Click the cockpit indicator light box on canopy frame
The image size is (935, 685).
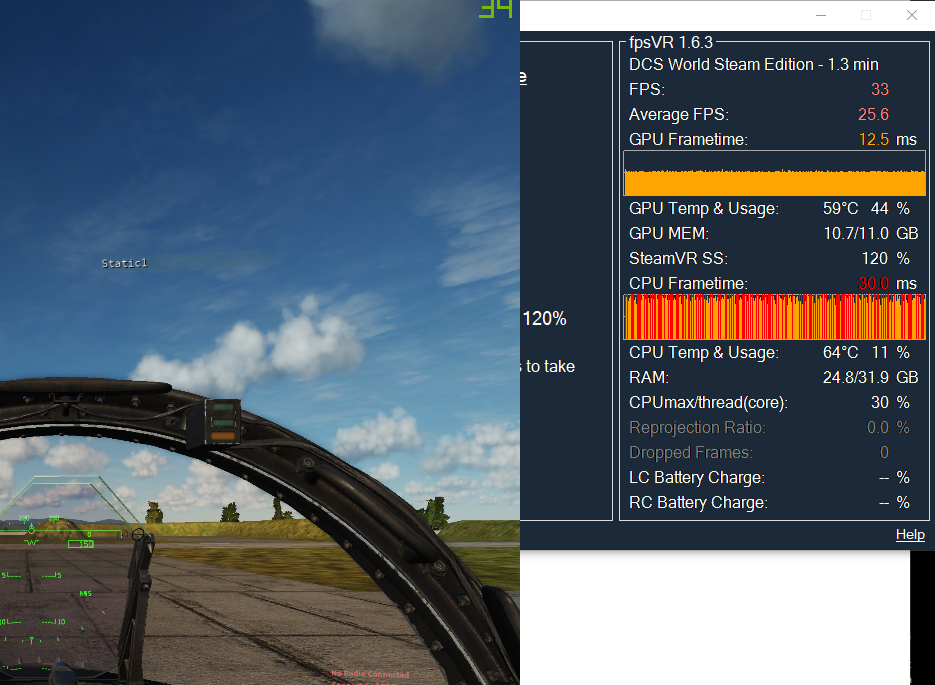(222, 422)
